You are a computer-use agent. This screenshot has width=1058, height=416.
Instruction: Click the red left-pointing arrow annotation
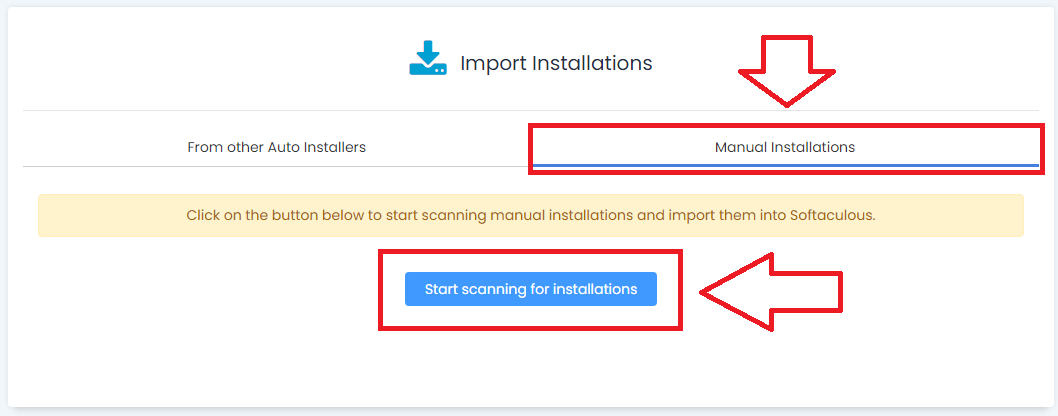pyautogui.click(x=771, y=291)
